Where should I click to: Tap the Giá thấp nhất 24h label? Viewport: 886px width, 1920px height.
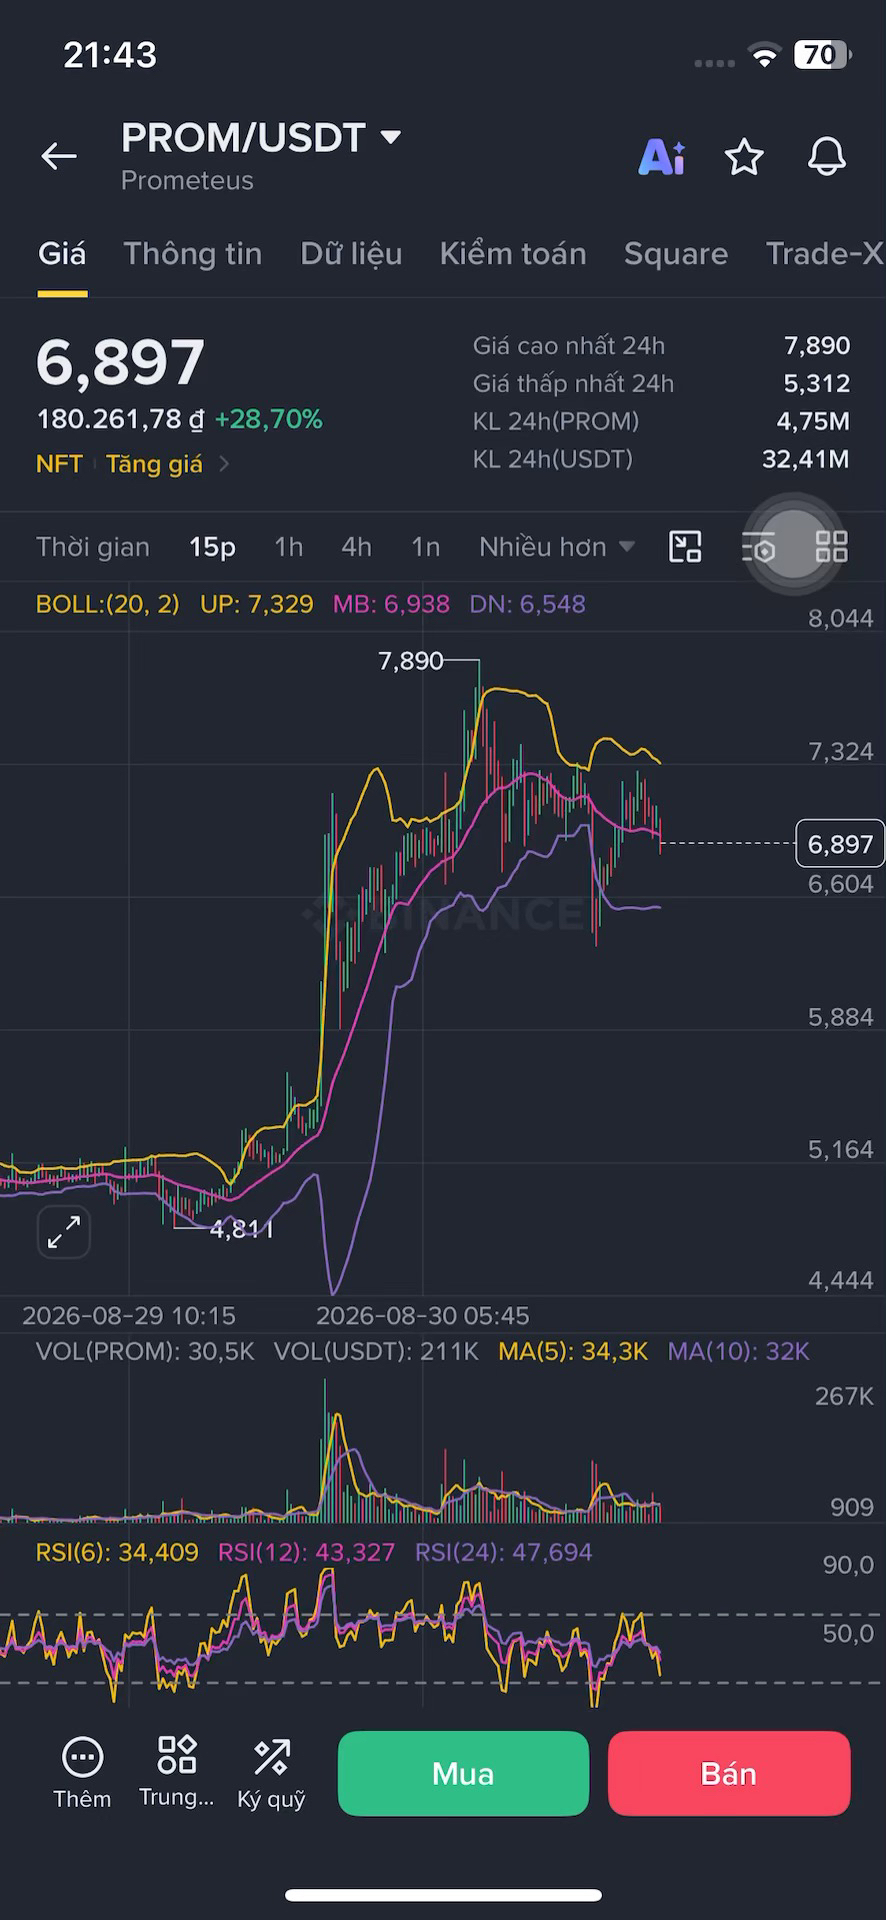[x=574, y=384]
